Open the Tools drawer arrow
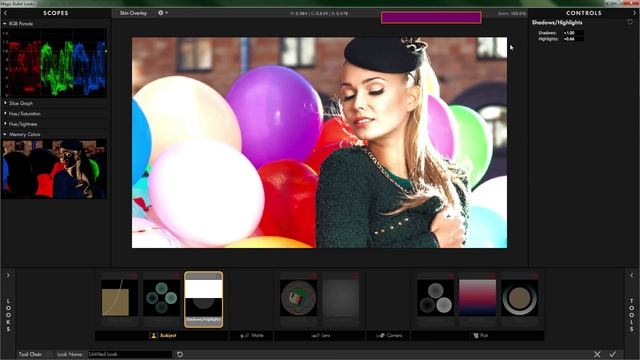The width and height of the screenshot is (640, 360). tap(631, 276)
